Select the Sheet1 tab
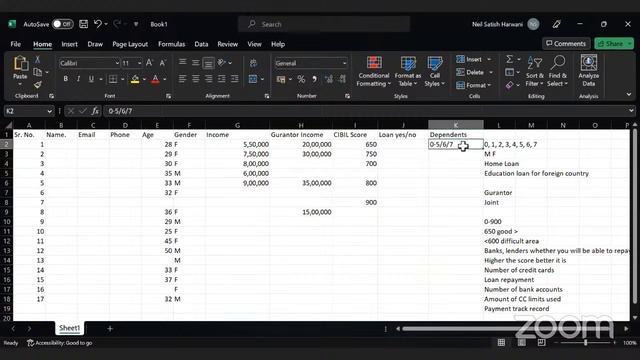640x360 pixels. [x=69, y=328]
